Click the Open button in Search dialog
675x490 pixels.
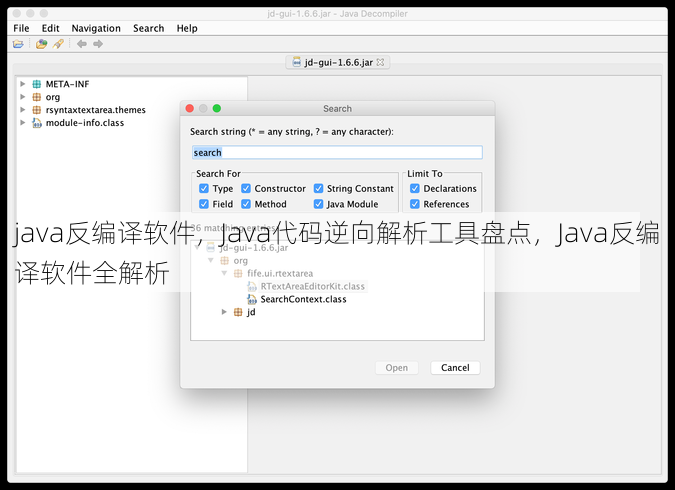pyautogui.click(x=396, y=368)
